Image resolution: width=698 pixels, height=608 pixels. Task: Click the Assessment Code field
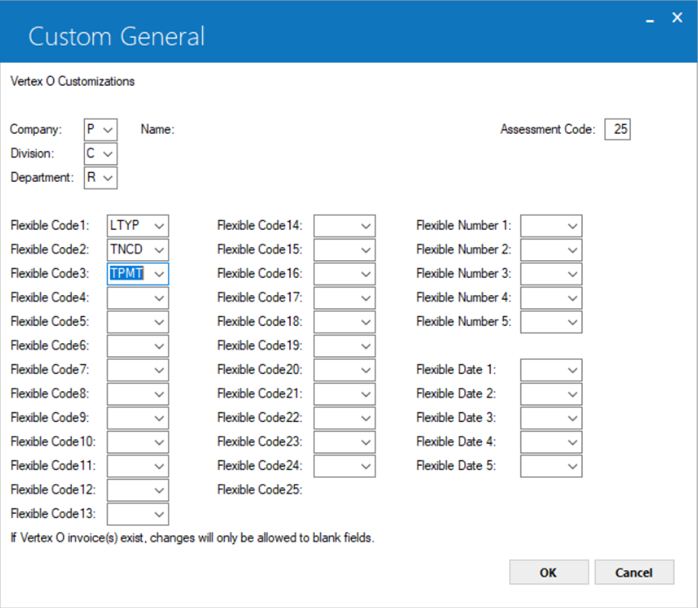(x=617, y=130)
